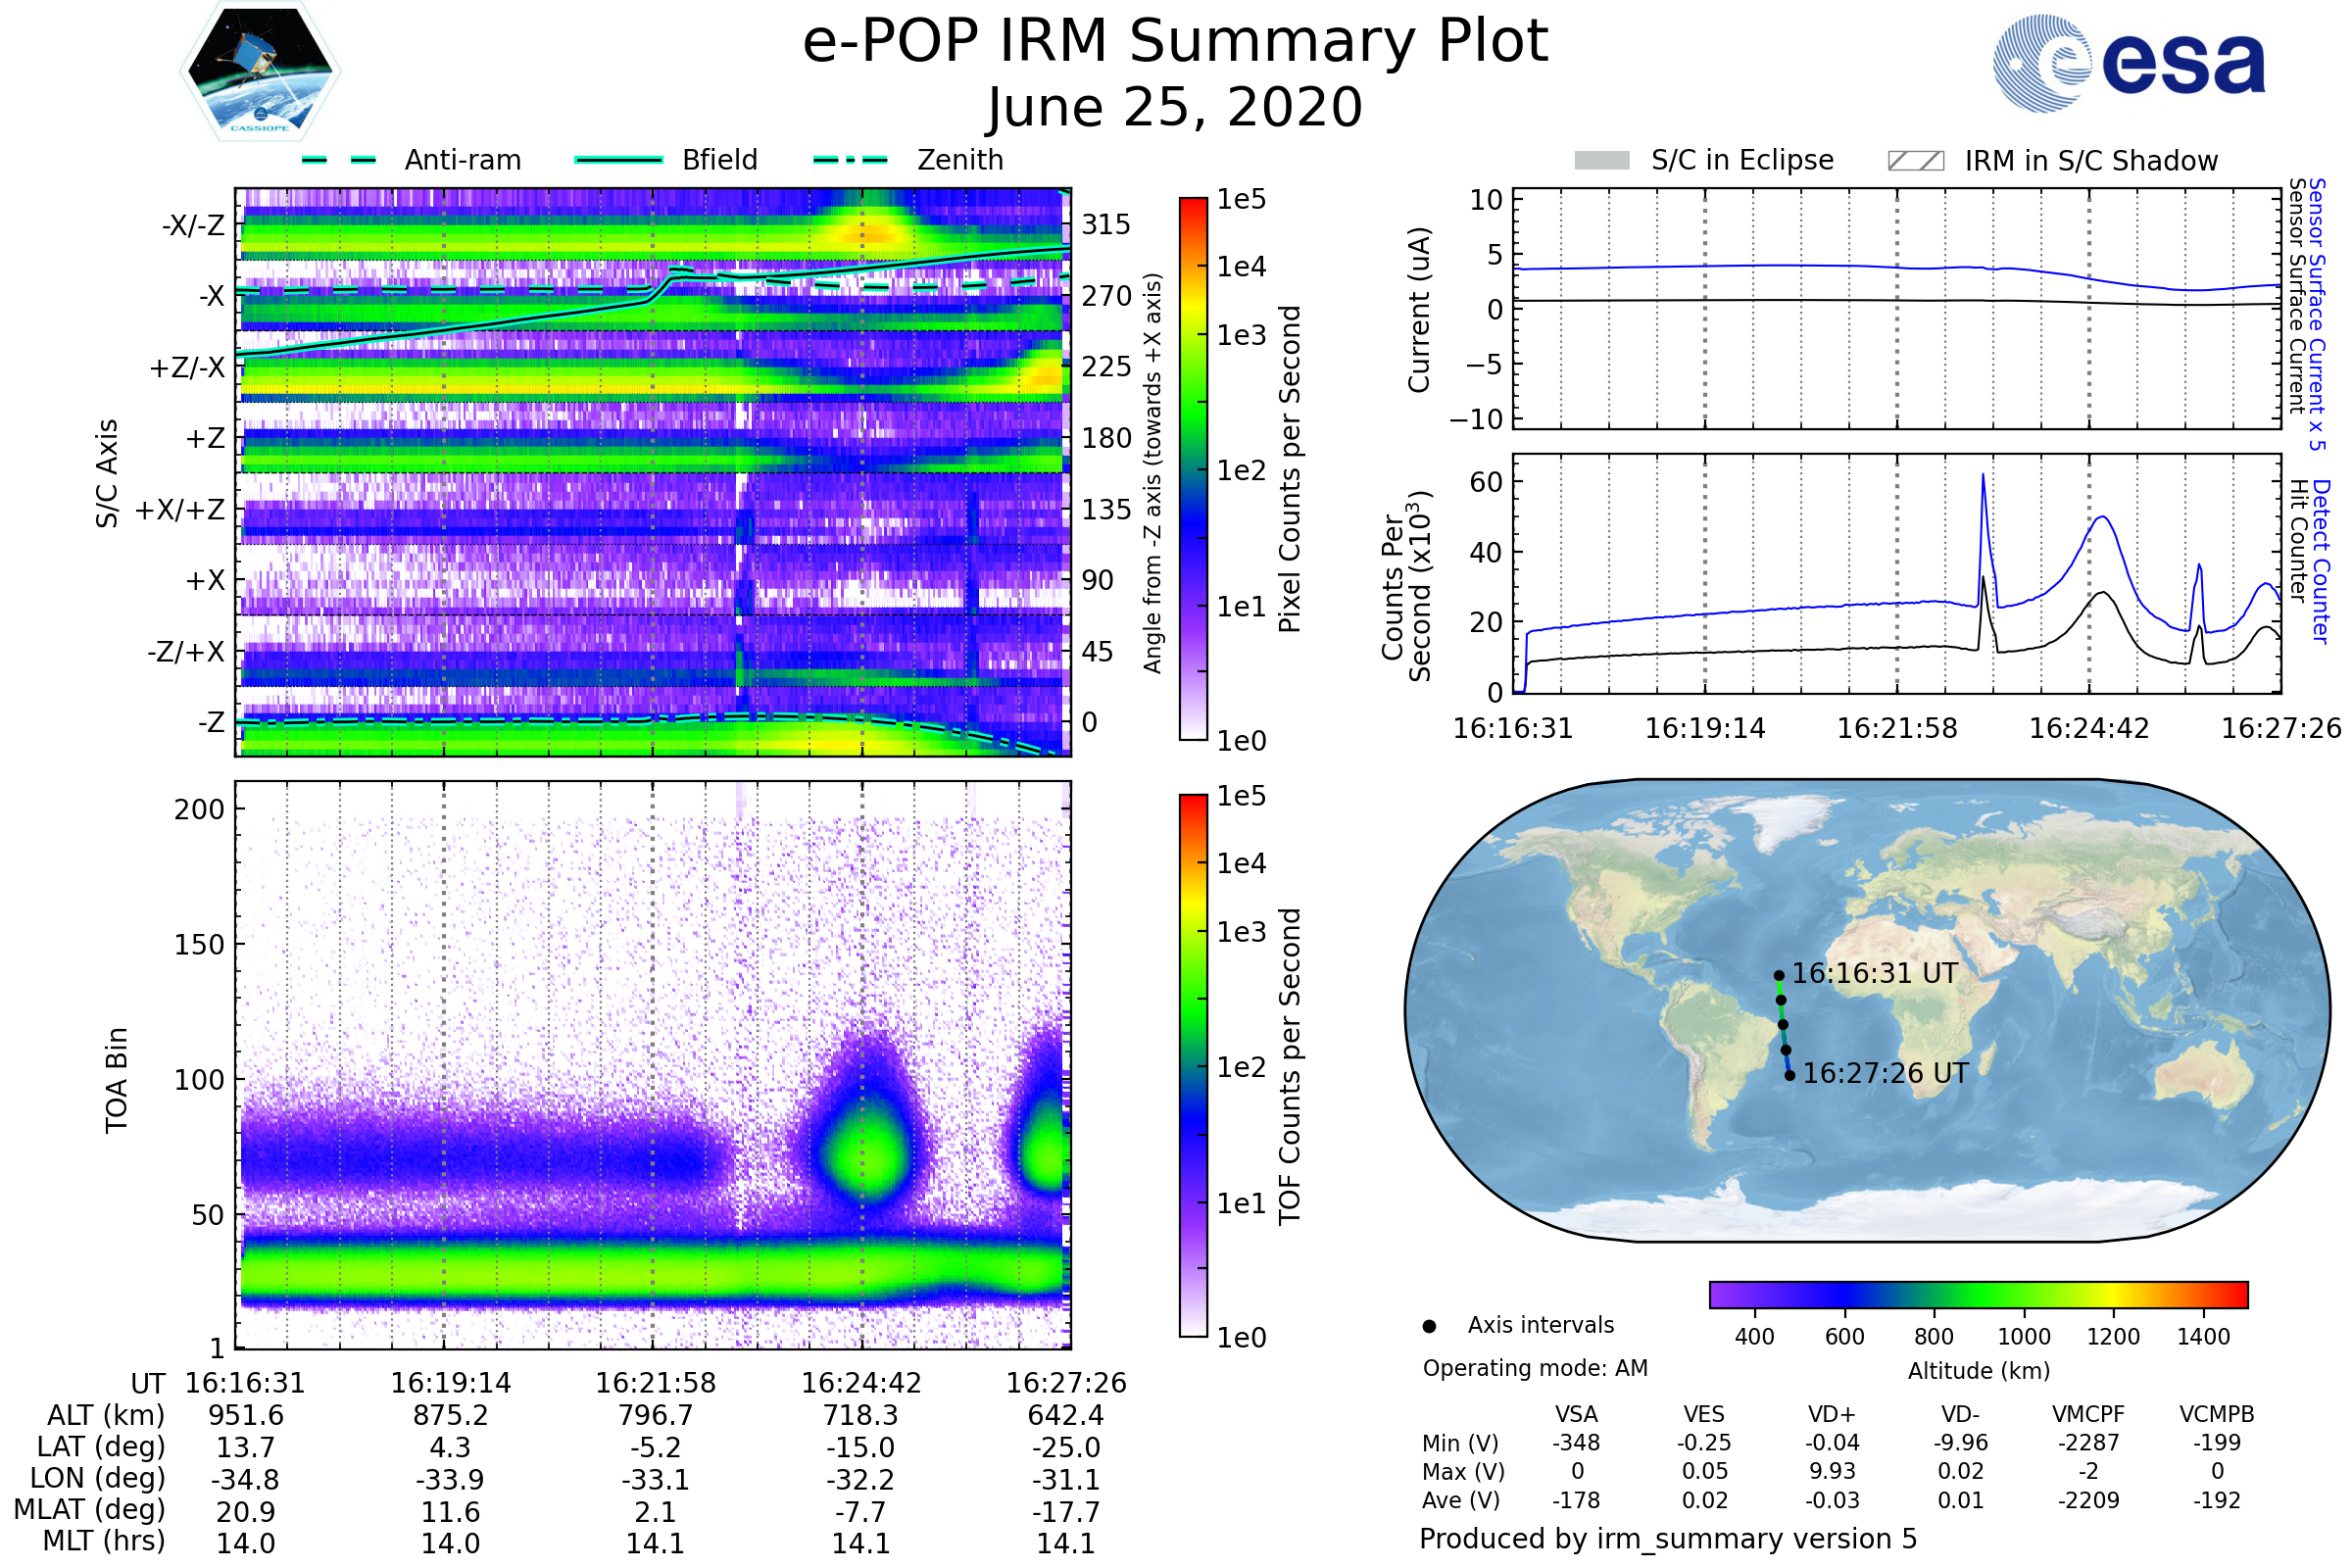Click the Zenith dash-dot legend marker
The width and height of the screenshot is (2352, 1568).
point(850,160)
